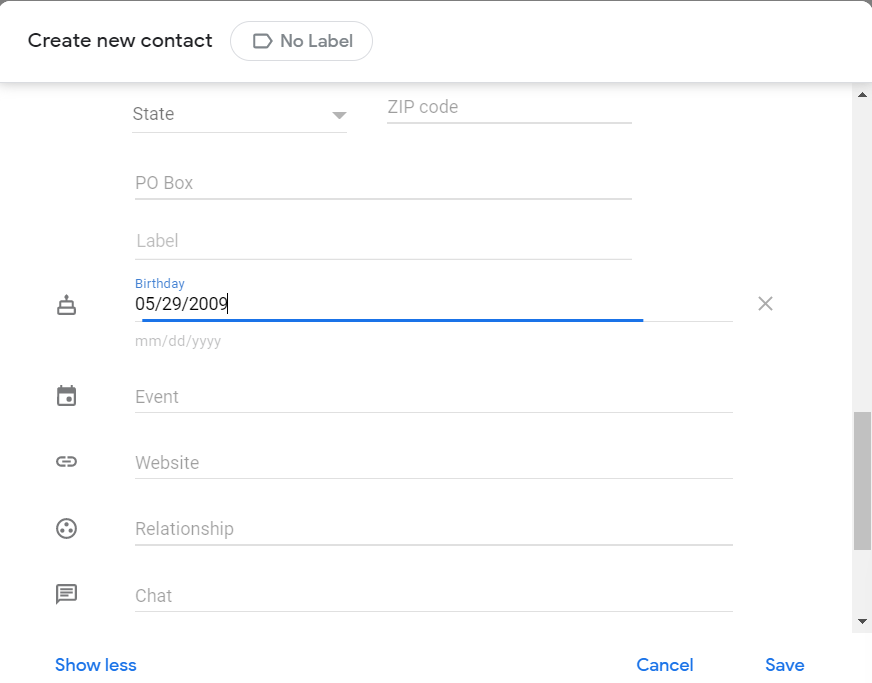Screen dimensions: 872x683
Task: Click the Website link icon
Action: [66, 462]
